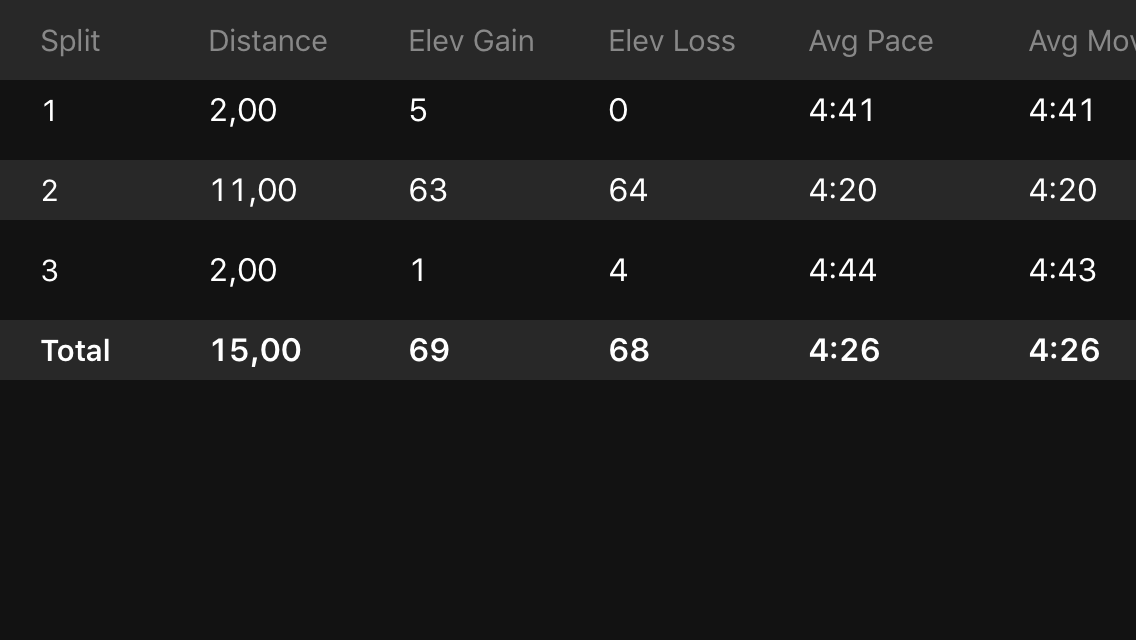Select the Avg Pace column header
This screenshot has width=1136, height=640.
point(871,41)
